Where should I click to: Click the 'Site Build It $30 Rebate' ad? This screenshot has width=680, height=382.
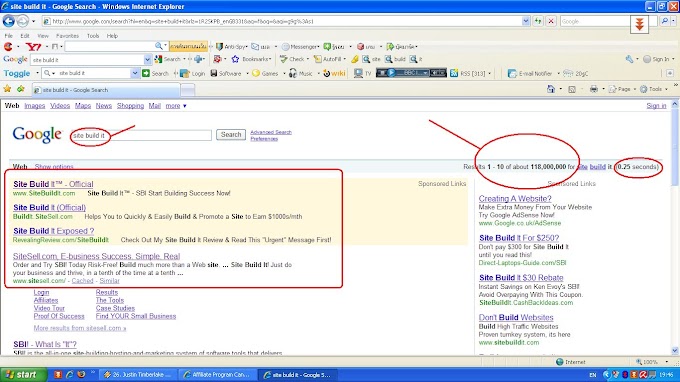[x=521, y=278]
